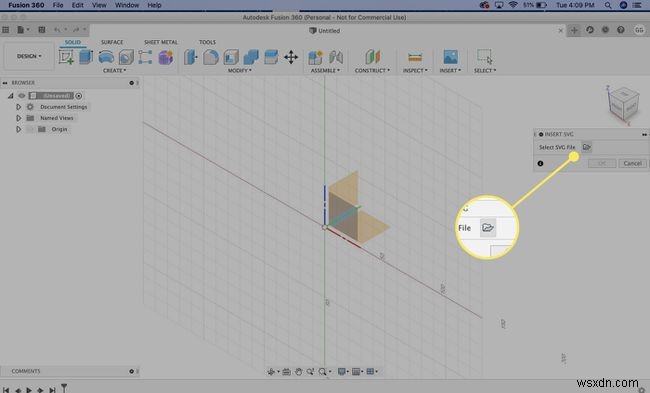Click the Wi-Fi status icon
Image resolution: width=650 pixels, height=393 pixels.
513,5
